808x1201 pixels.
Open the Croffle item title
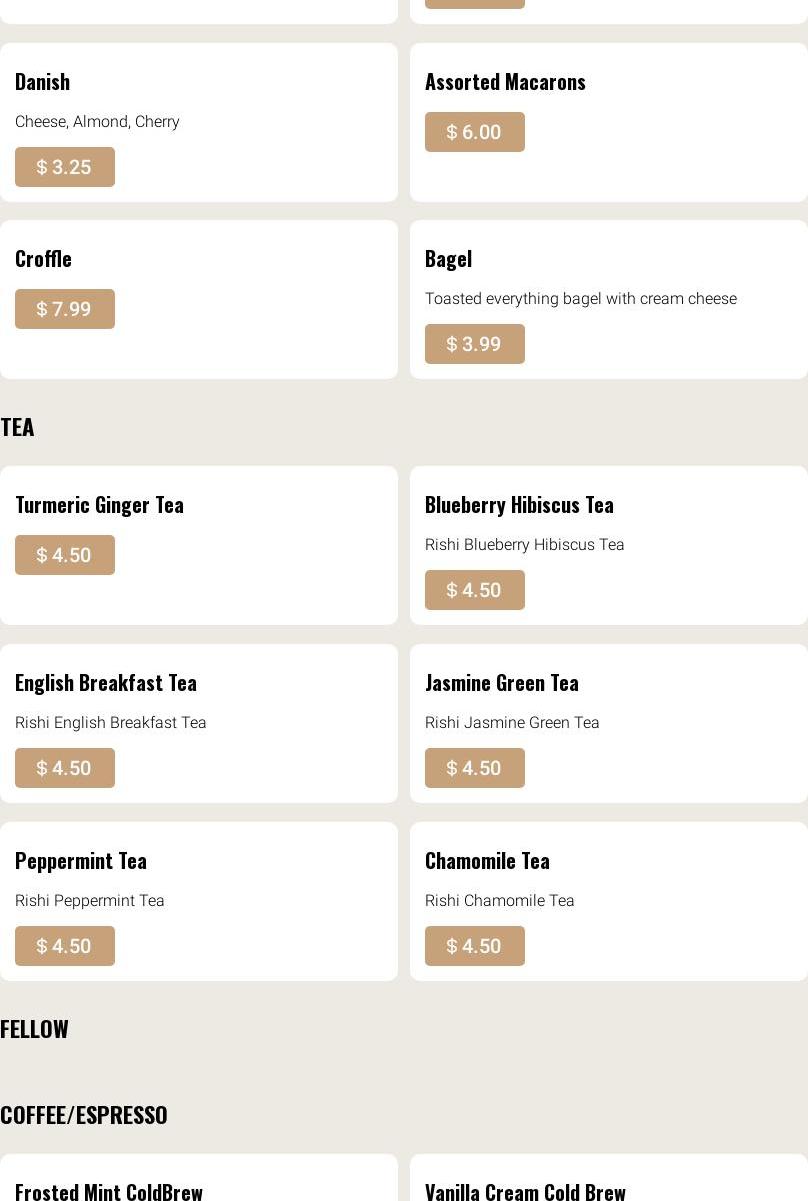(43, 259)
